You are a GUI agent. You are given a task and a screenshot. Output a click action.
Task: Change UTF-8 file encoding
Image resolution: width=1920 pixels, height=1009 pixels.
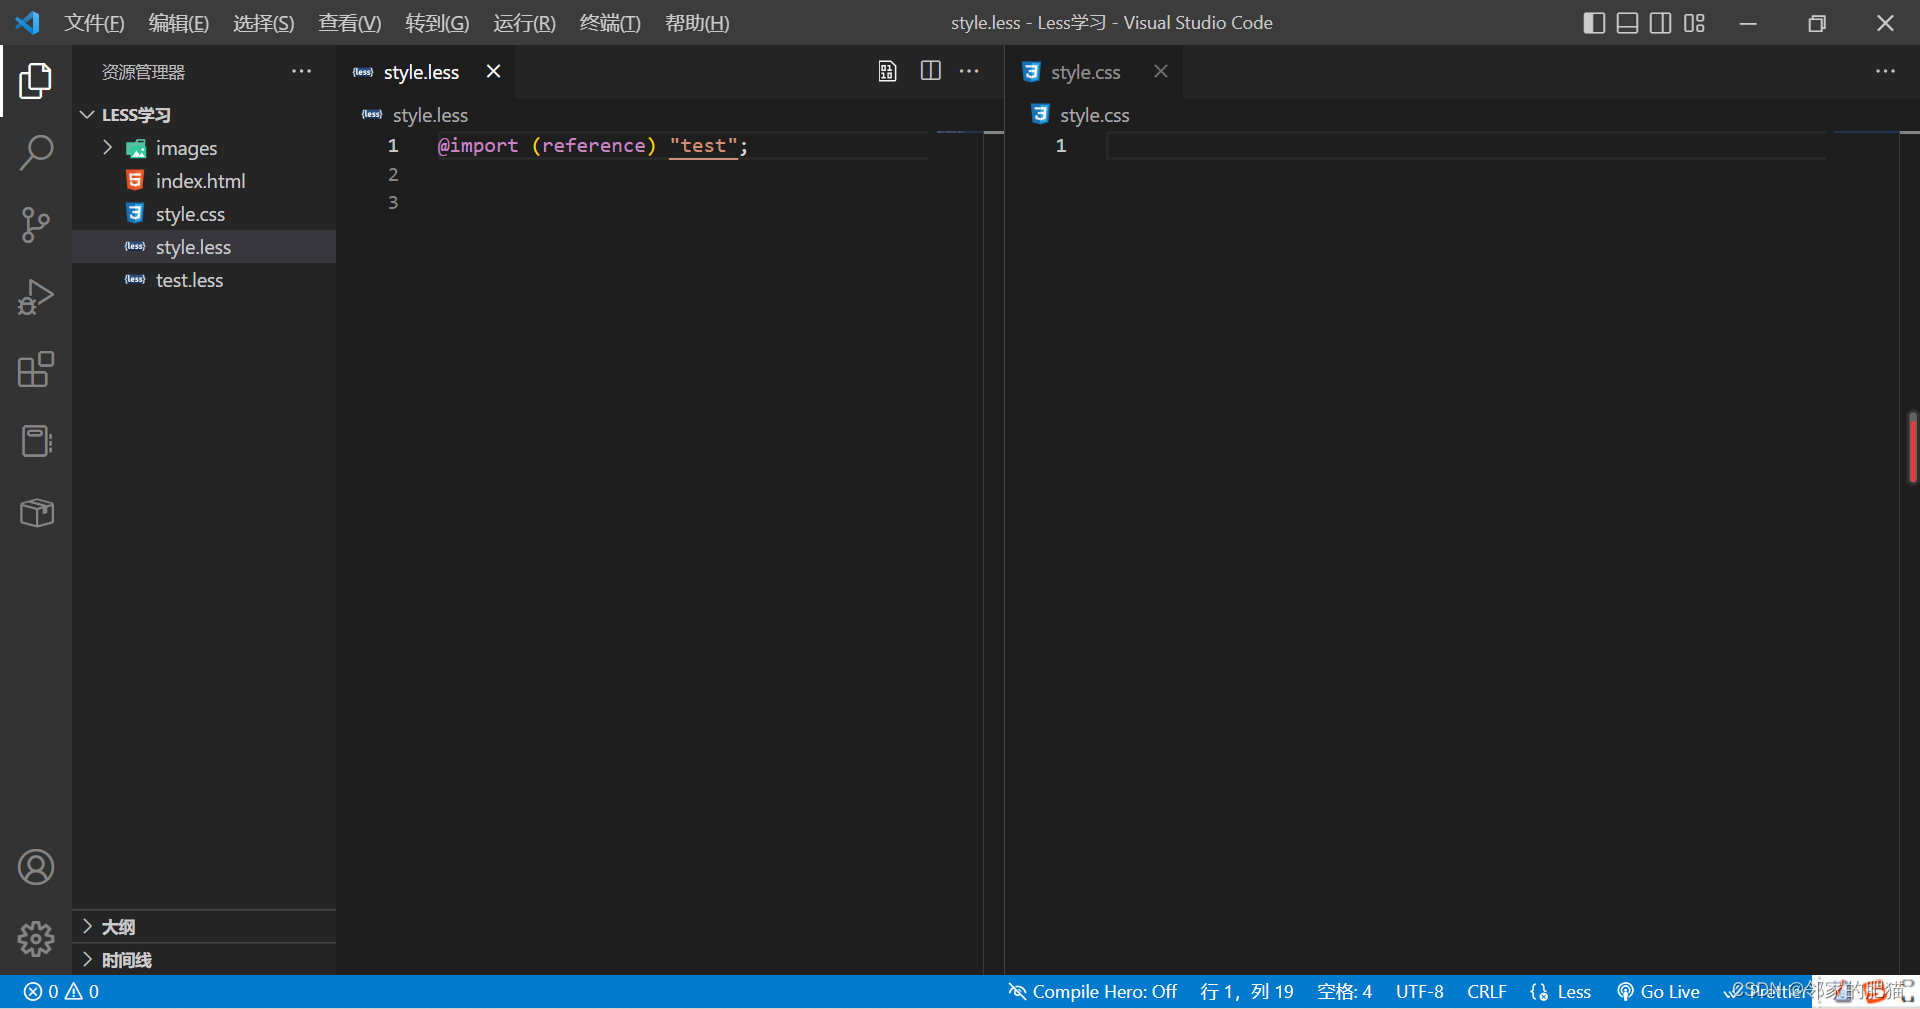tap(1419, 992)
